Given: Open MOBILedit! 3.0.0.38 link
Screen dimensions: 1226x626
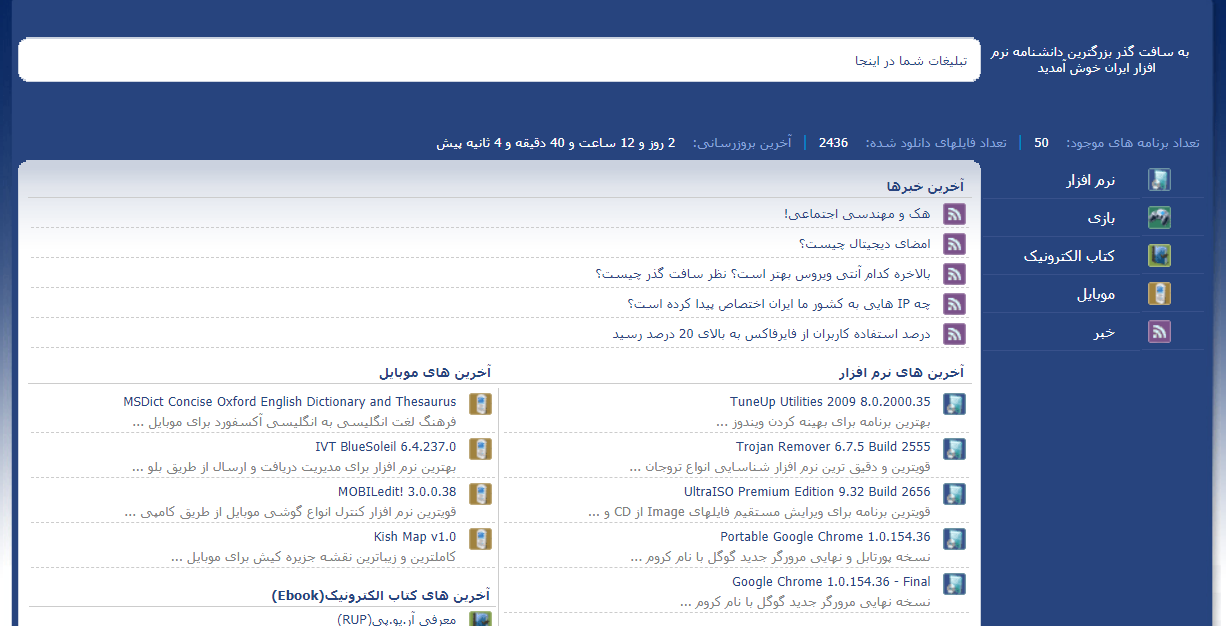Looking at the screenshot, I should [x=397, y=492].
